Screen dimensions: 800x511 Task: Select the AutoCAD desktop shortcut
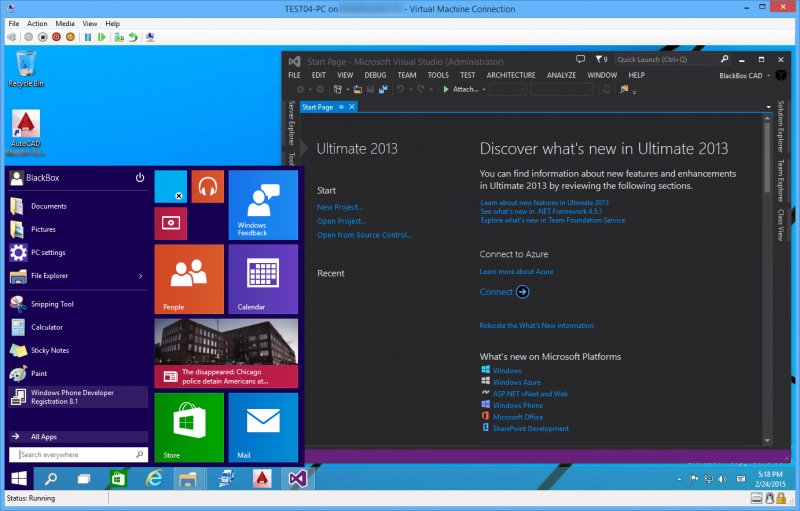26,132
